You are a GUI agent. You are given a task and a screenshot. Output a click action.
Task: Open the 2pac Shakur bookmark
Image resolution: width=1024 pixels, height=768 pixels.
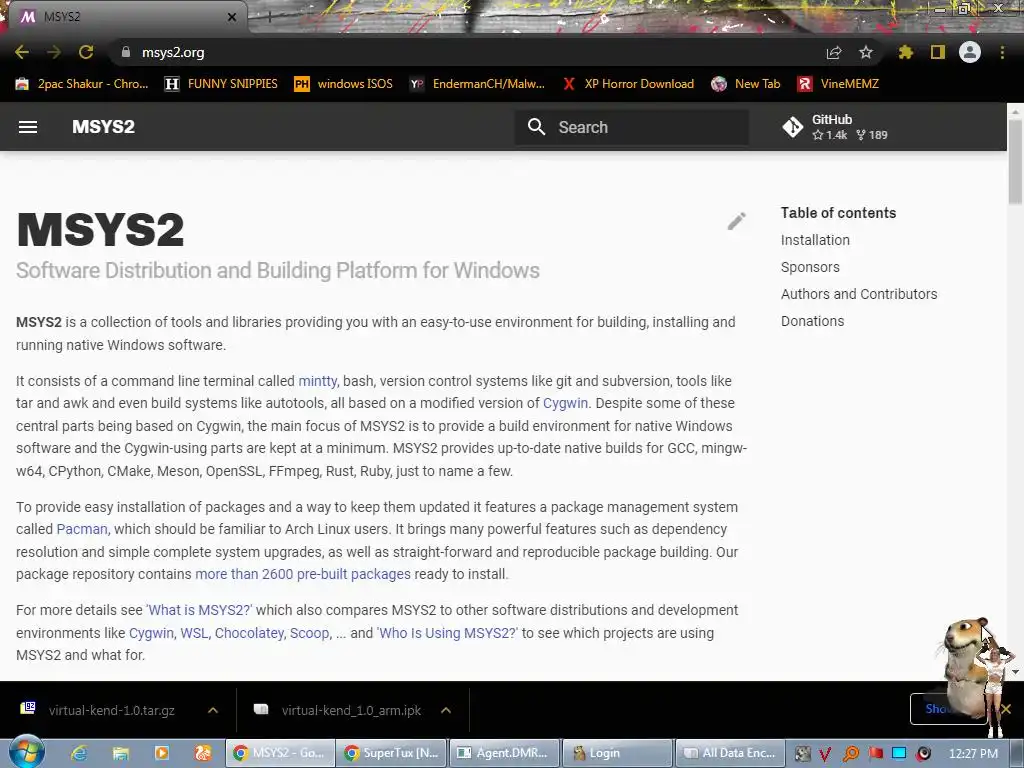tap(82, 84)
